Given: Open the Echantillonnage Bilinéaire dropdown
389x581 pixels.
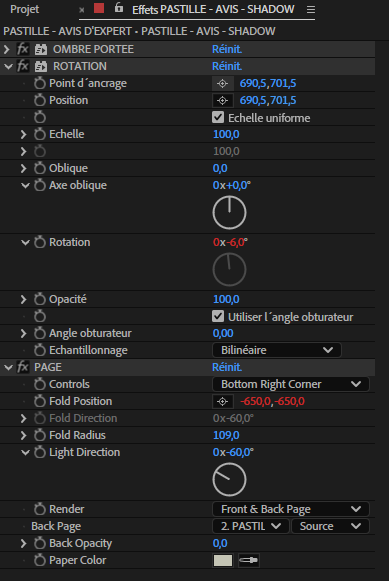Looking at the screenshot, I should (277, 350).
